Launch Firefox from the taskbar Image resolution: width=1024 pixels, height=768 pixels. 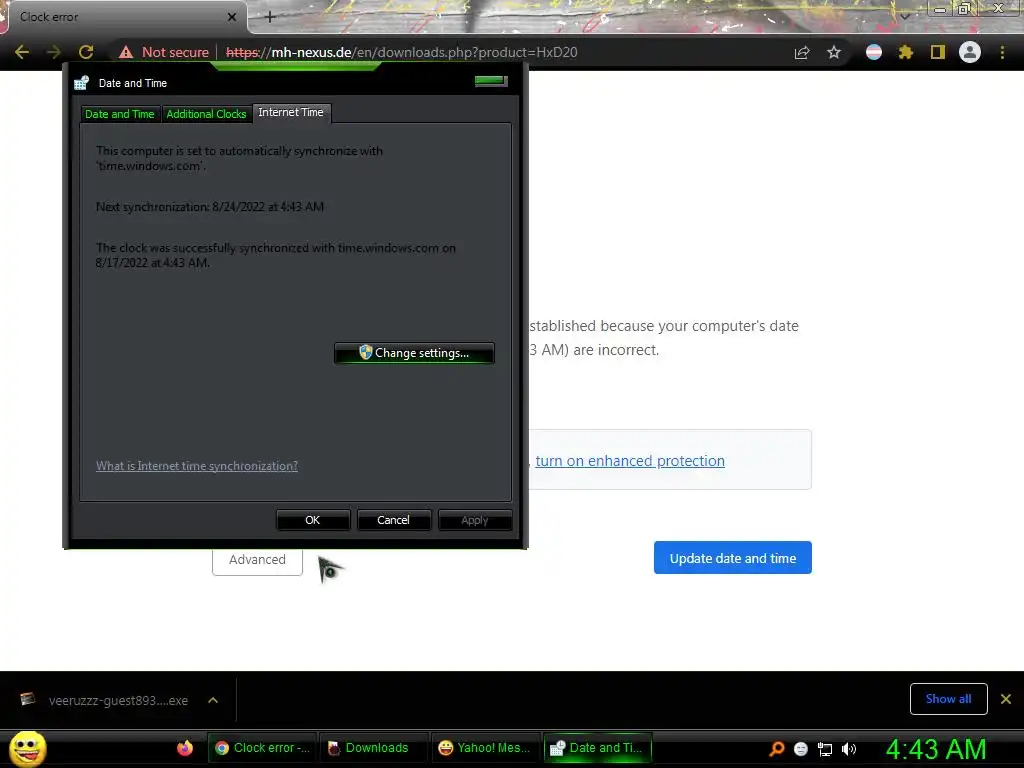pos(185,748)
